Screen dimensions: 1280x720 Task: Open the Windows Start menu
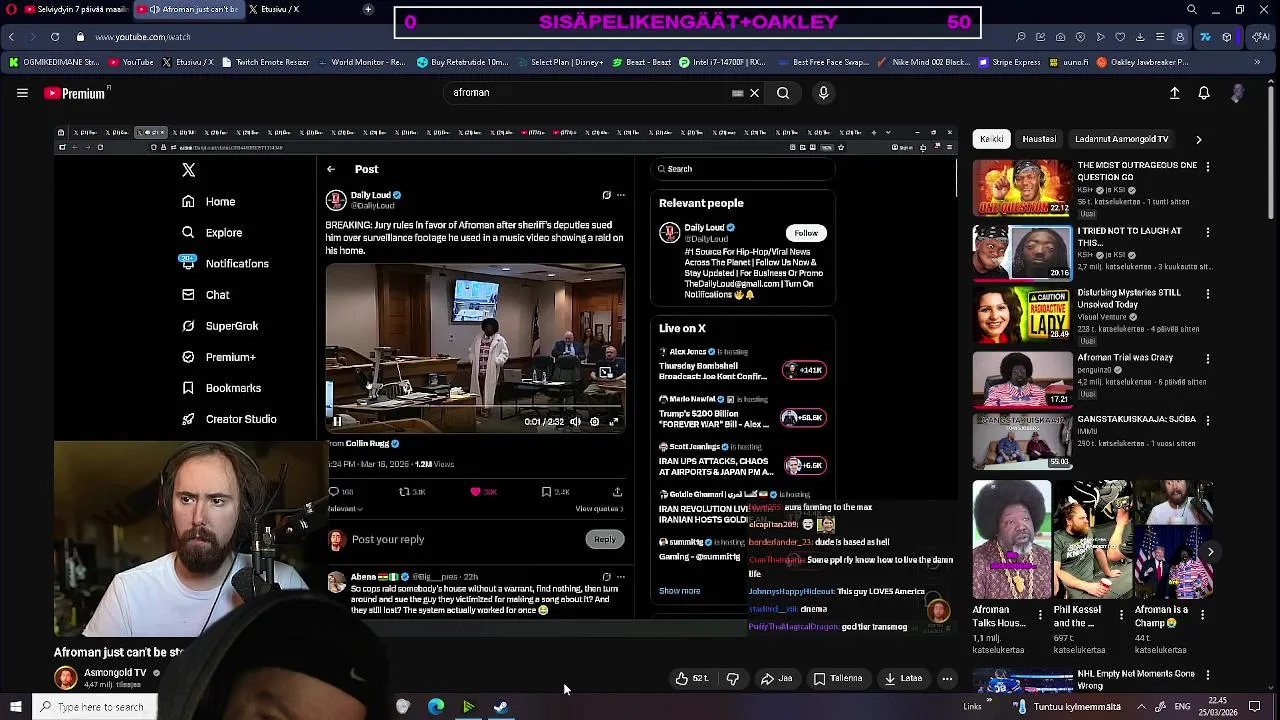(15, 707)
